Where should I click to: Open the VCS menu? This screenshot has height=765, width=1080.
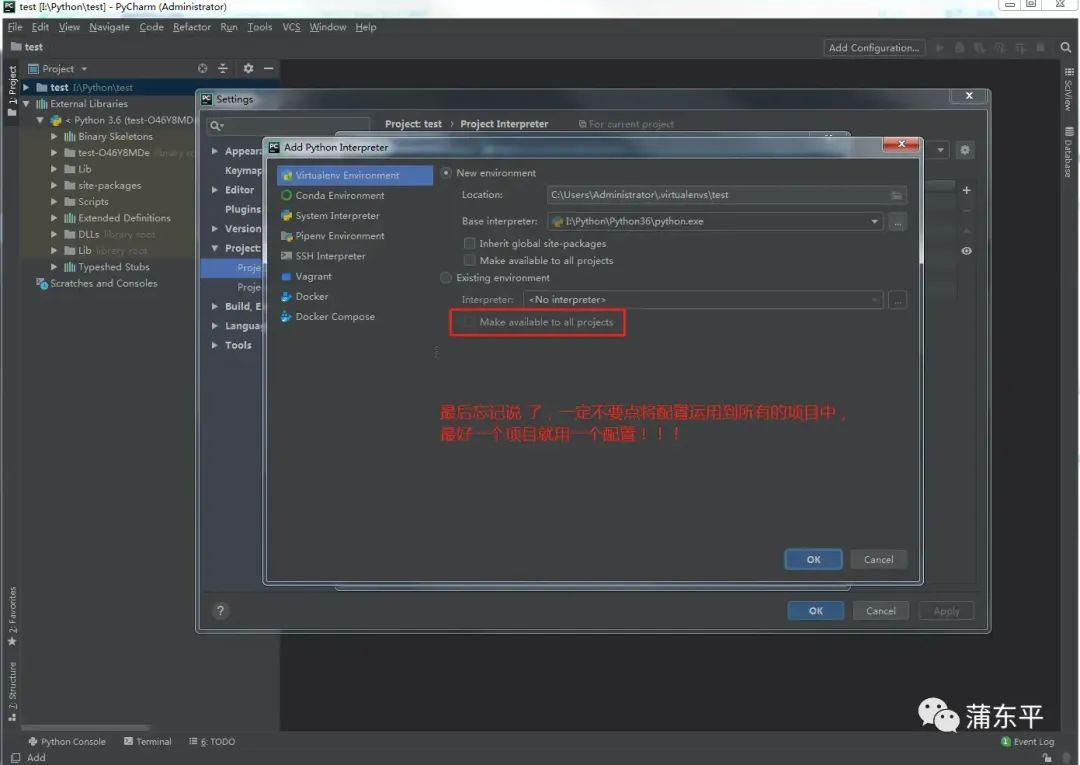click(x=291, y=27)
